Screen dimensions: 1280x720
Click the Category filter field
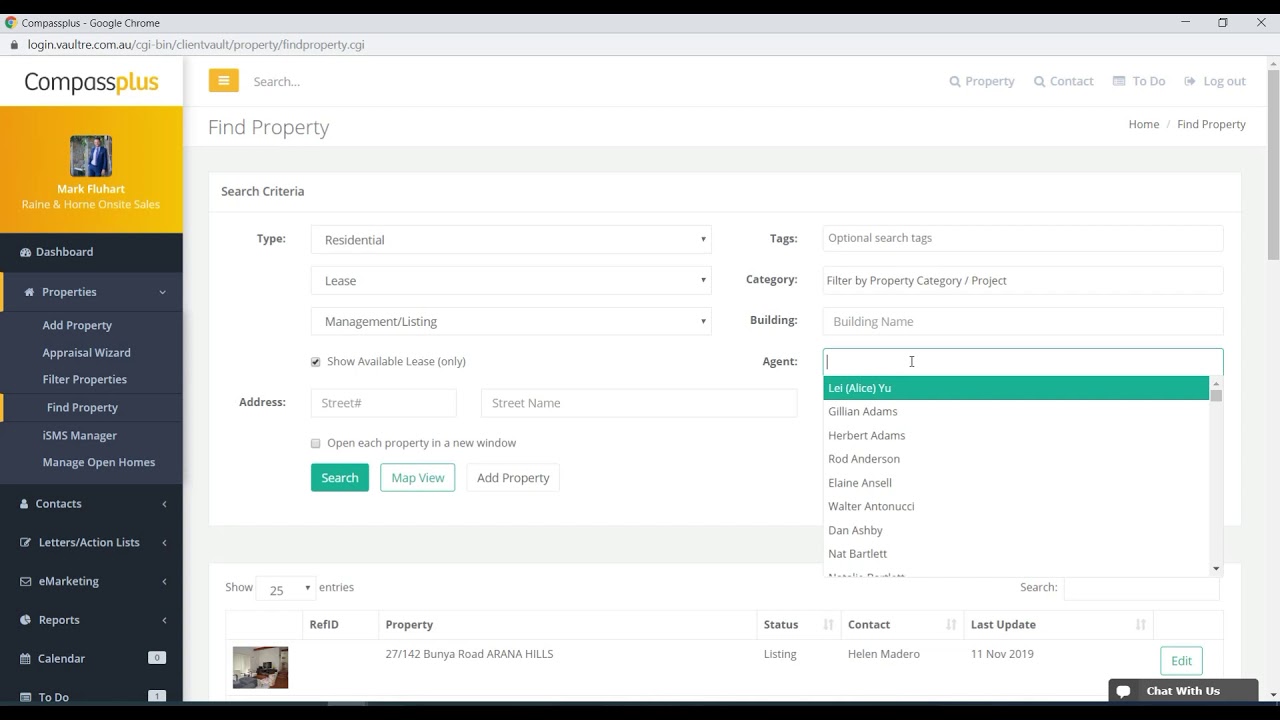(1023, 281)
